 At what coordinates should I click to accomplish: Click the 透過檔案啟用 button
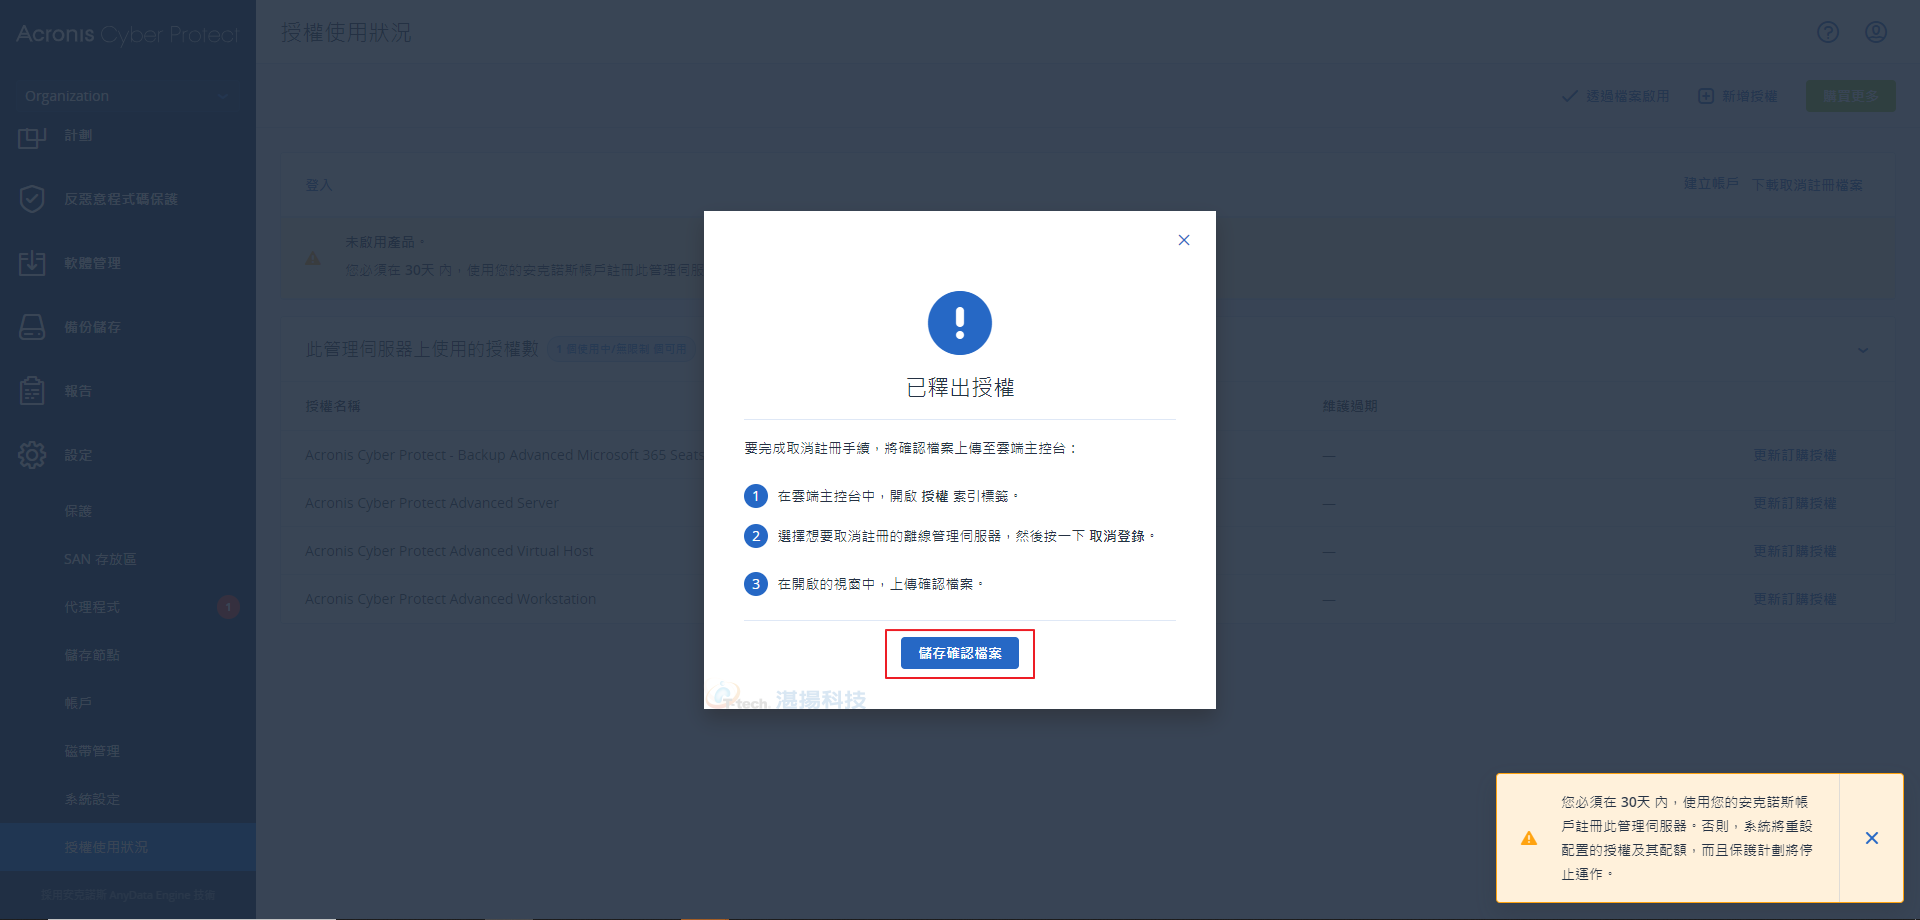click(1616, 96)
